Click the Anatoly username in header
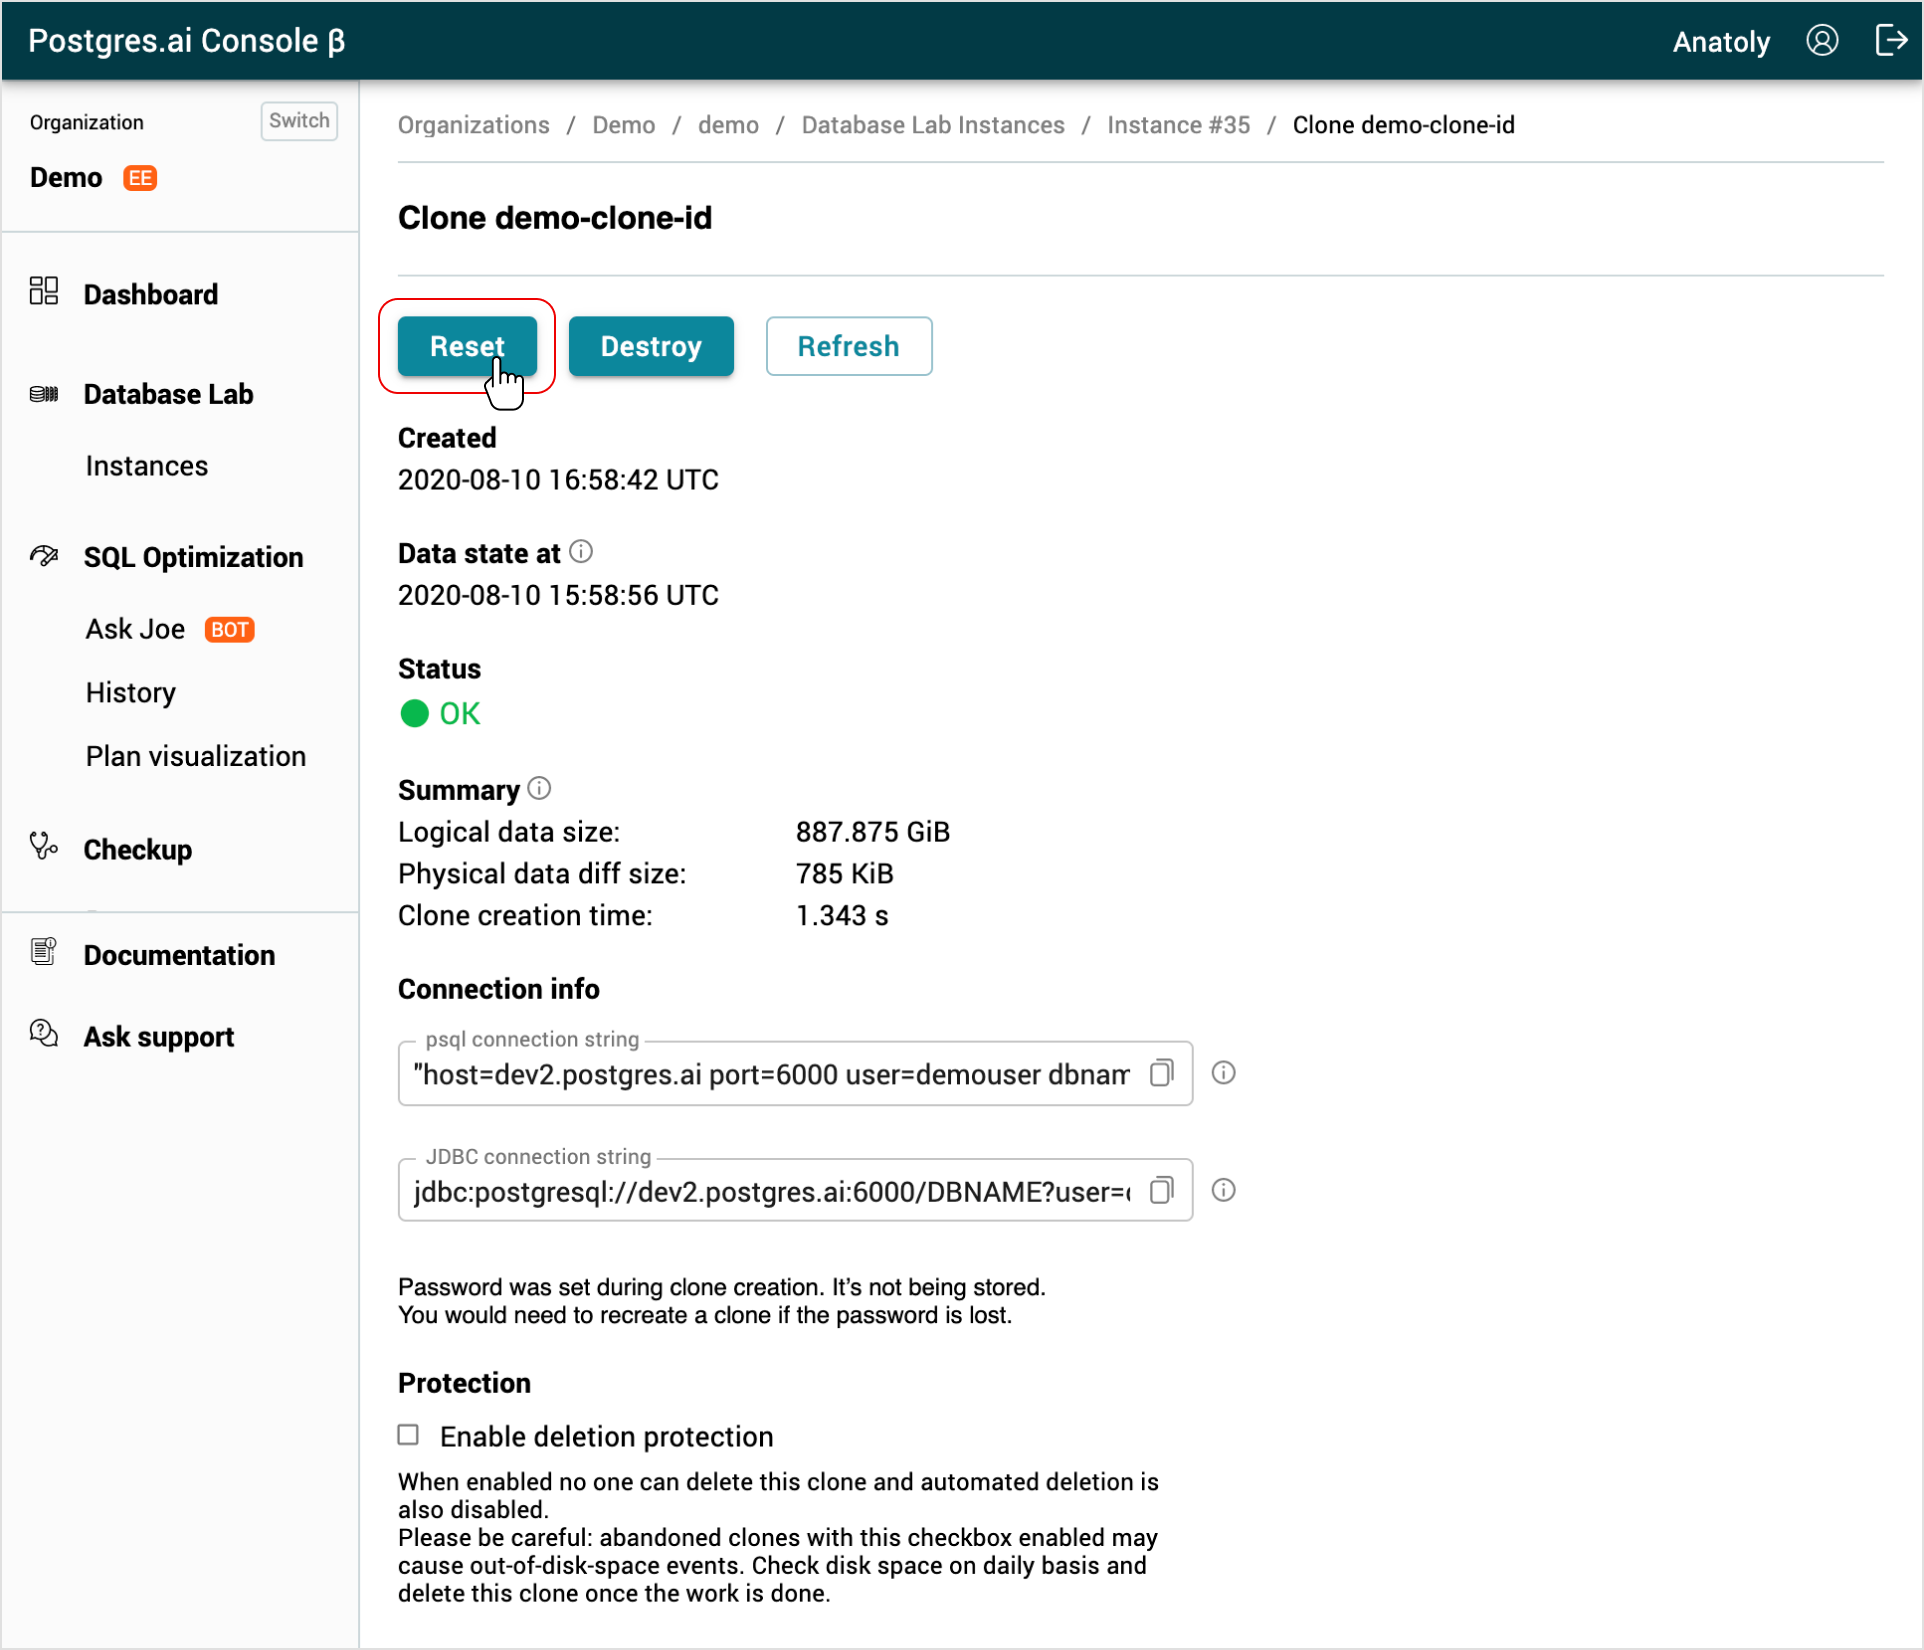This screenshot has height=1650, width=1924. coord(1721,42)
